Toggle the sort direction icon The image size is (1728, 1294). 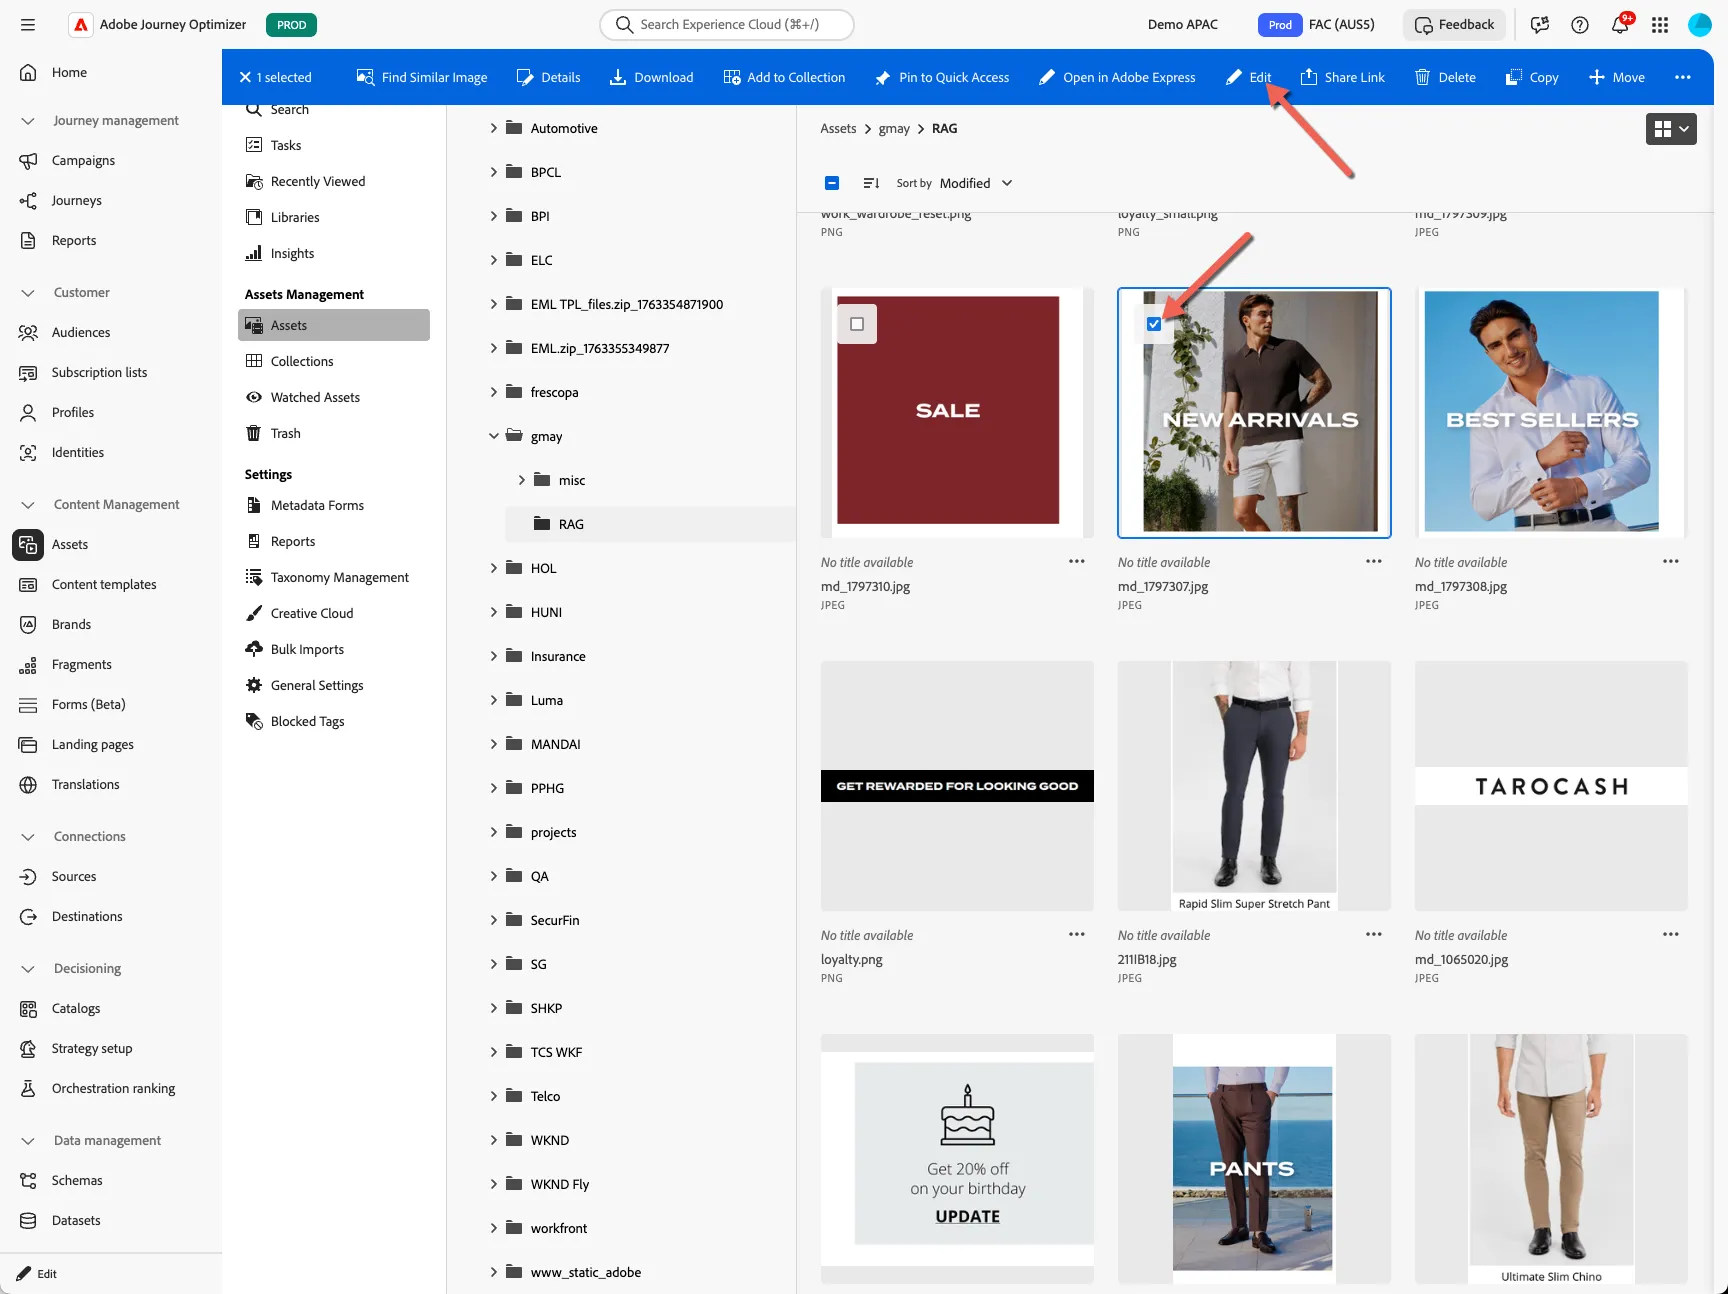(x=871, y=183)
